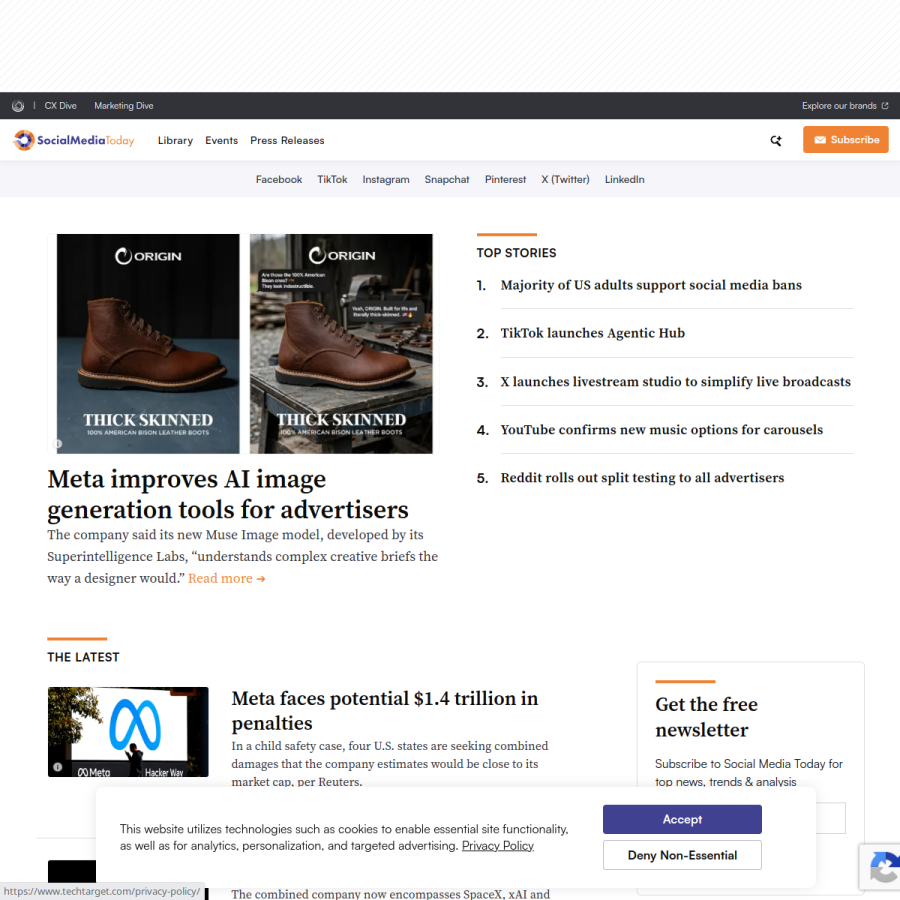Open the search icon in header

776,141
